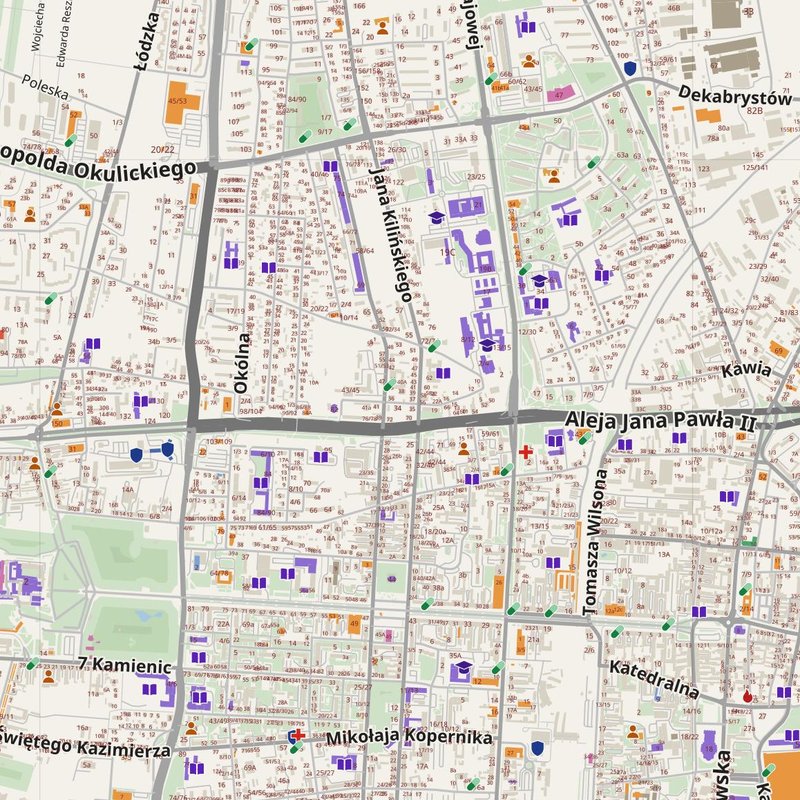Select the Okólna street label
This screenshot has width=800, height=800.
pos(242,363)
